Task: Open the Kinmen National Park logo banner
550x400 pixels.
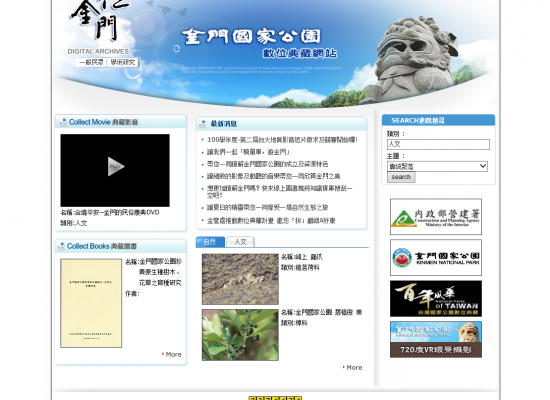Action: [436, 258]
